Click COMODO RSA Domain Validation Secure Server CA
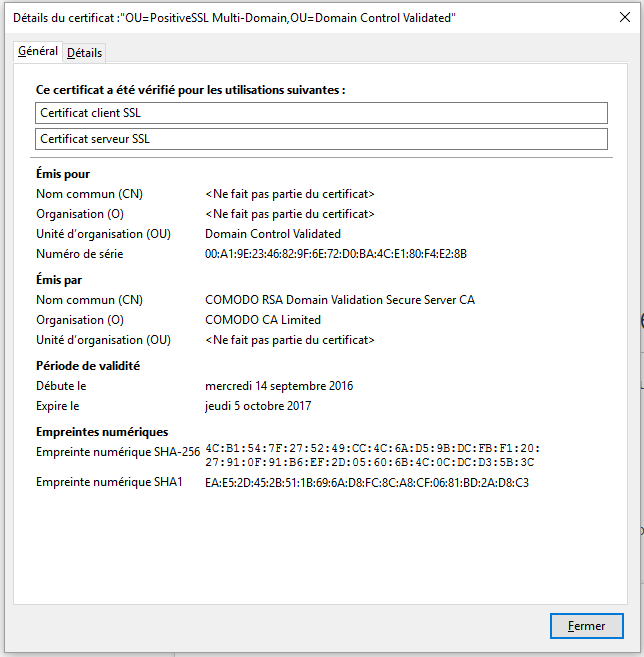The height and width of the screenshot is (657, 644). point(340,300)
